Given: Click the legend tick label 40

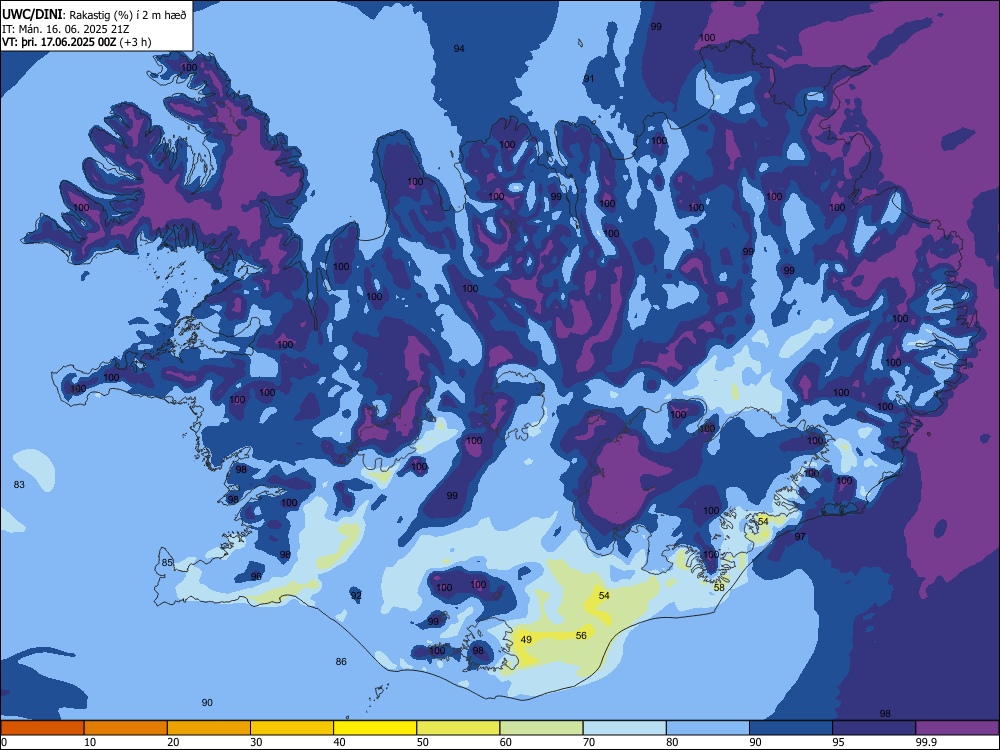Looking at the screenshot, I should pyautogui.click(x=339, y=742).
